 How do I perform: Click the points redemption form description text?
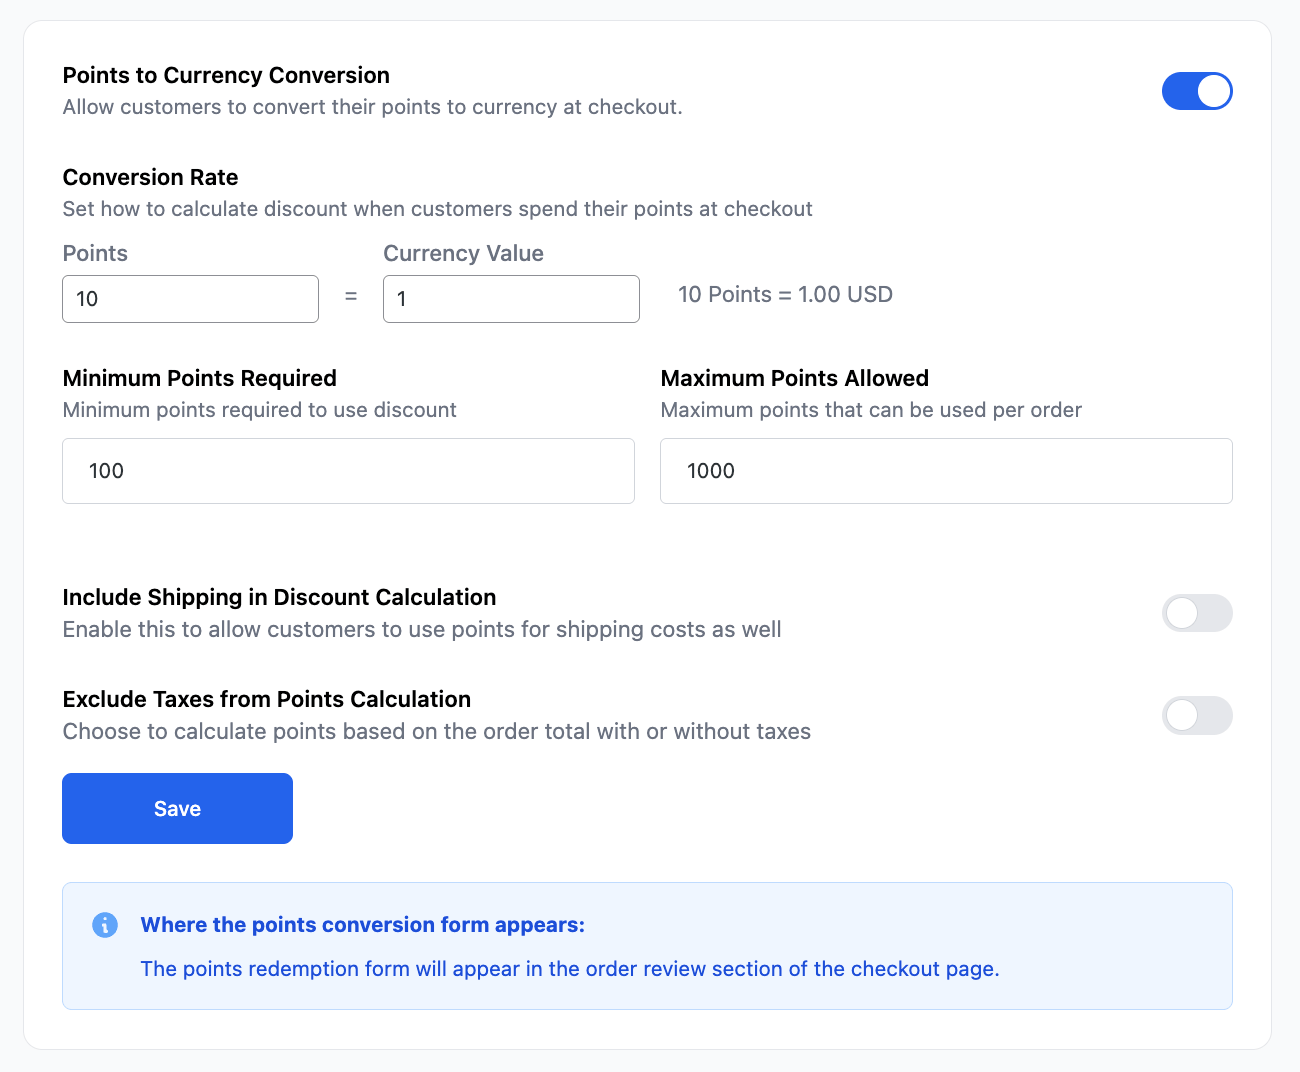pos(570,968)
